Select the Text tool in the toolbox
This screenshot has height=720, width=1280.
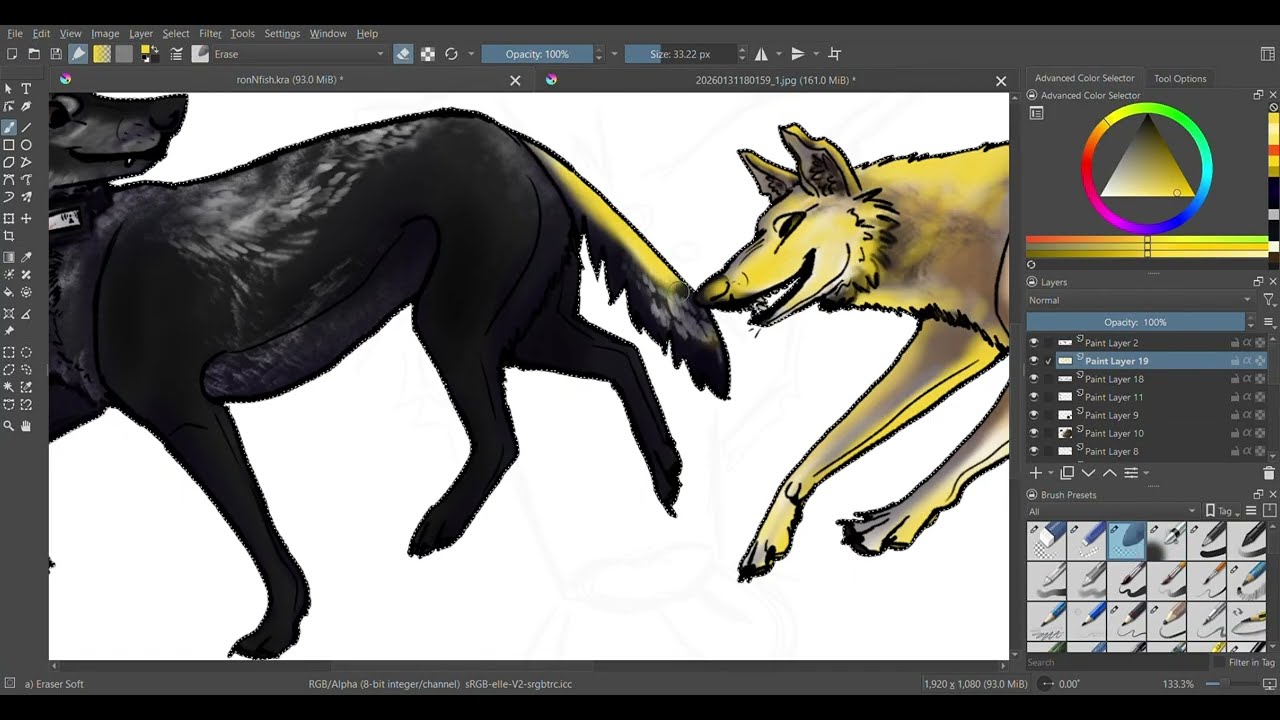tap(27, 89)
